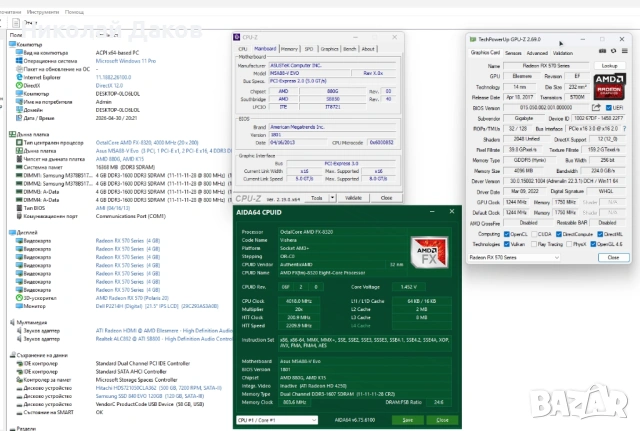
Task: Click the Close button at GPU-Z bottom
Action: point(613,258)
